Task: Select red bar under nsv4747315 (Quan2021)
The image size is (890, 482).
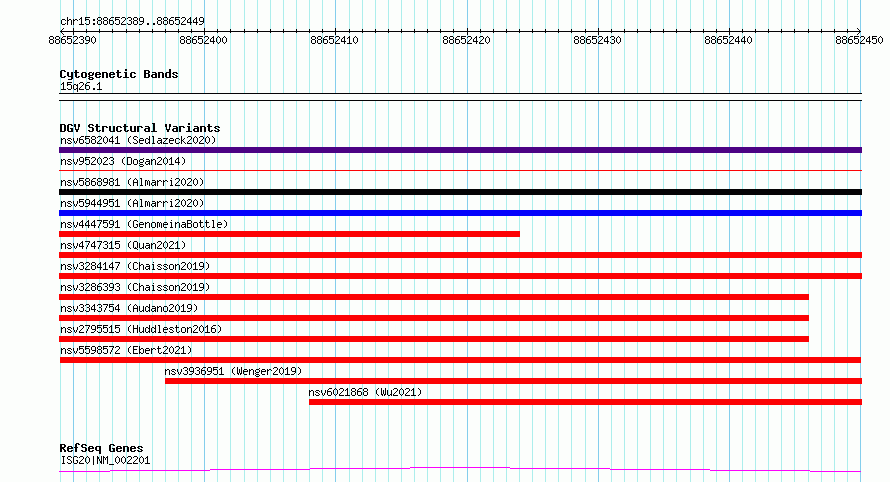Action: [460, 255]
